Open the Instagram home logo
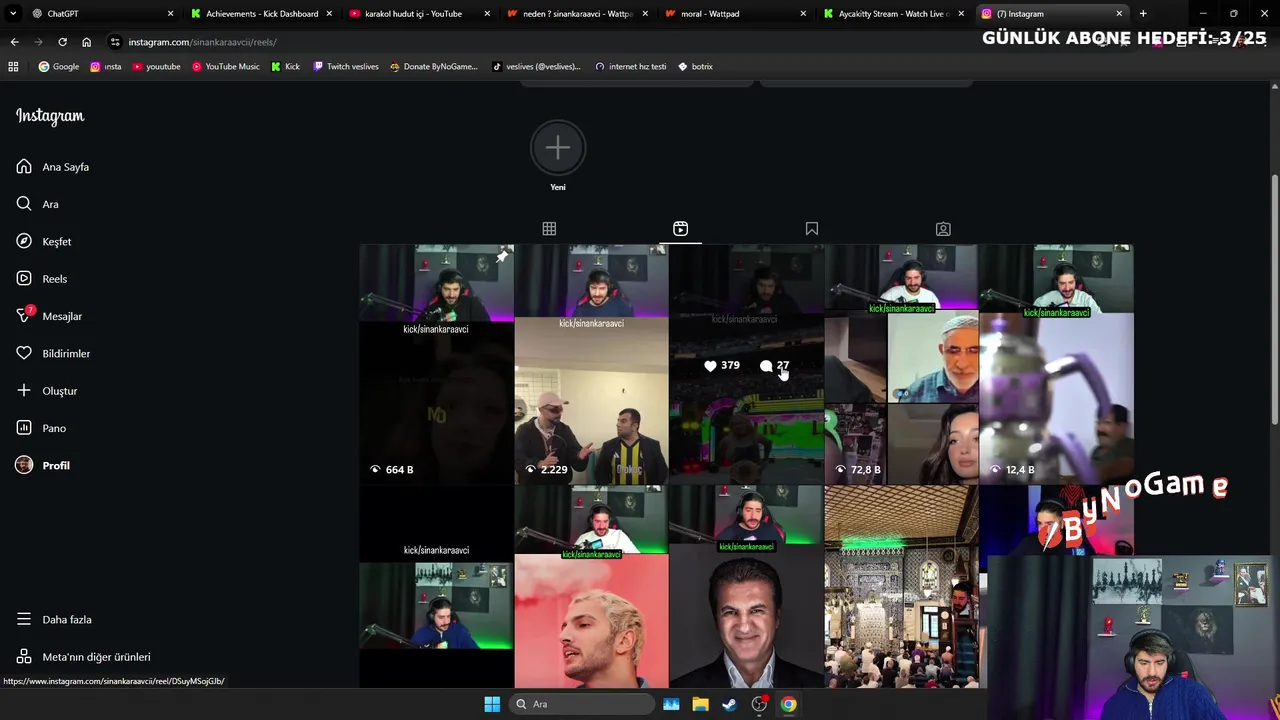This screenshot has height=720, width=1280. [x=50, y=116]
